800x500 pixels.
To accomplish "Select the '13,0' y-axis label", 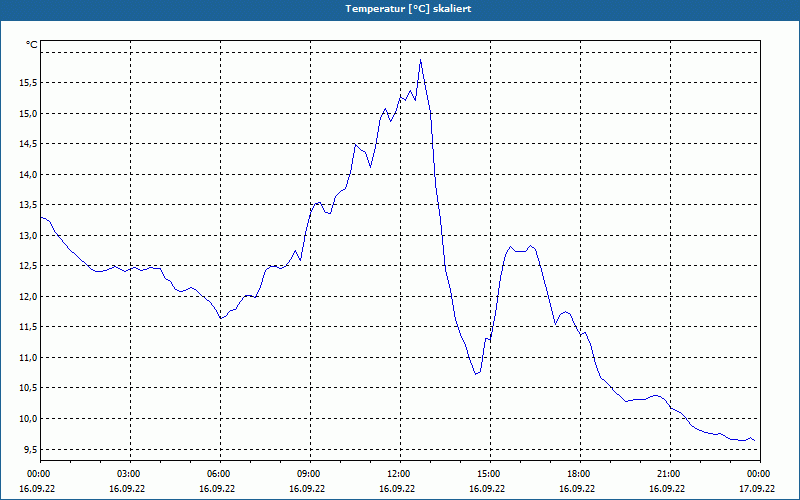I will (28, 236).
